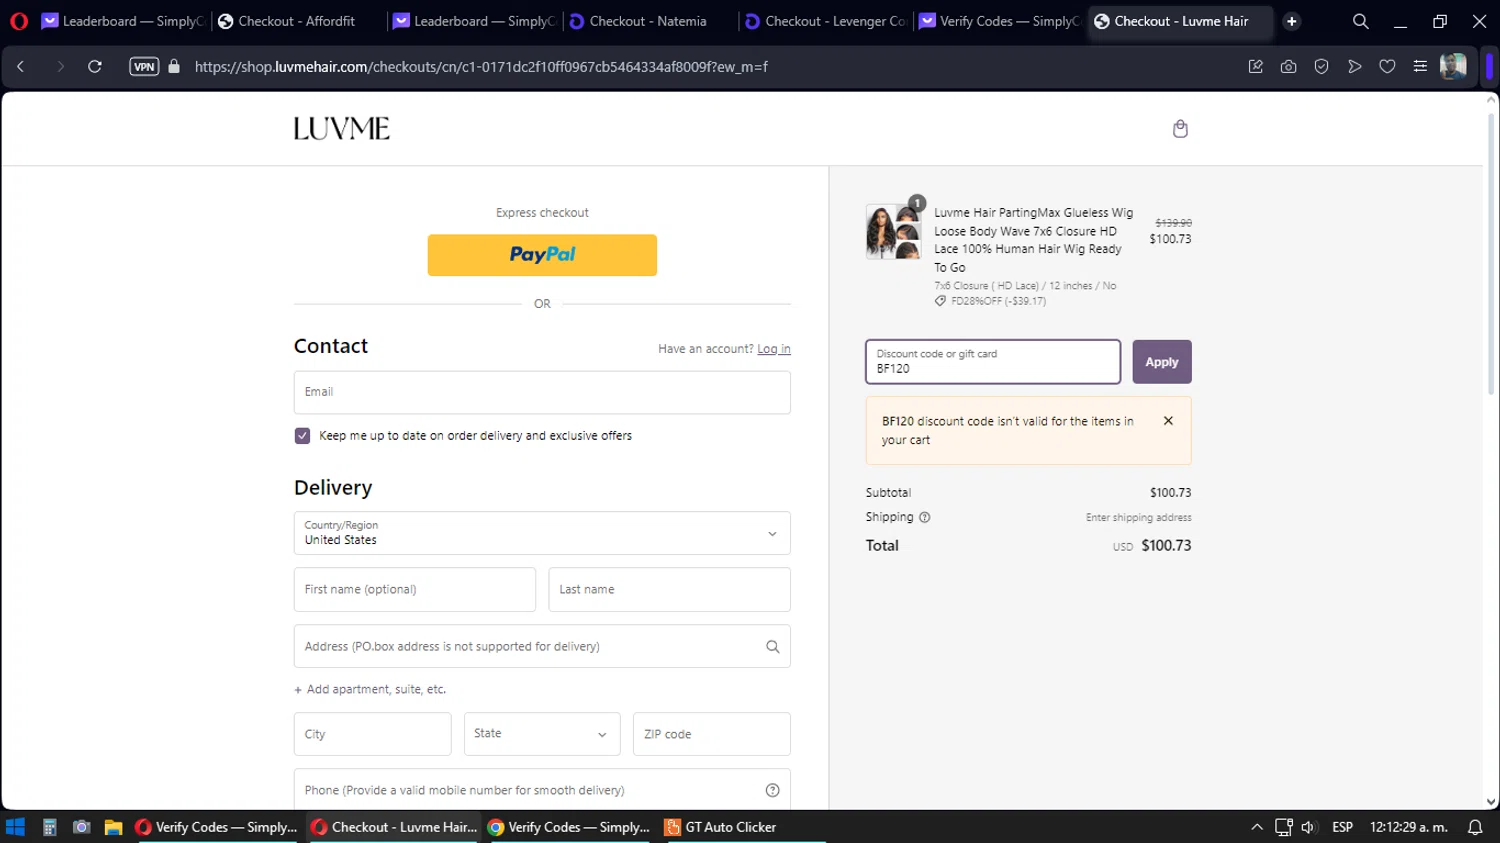
Task: Expand the Country/Region dropdown
Action: pyautogui.click(x=542, y=533)
